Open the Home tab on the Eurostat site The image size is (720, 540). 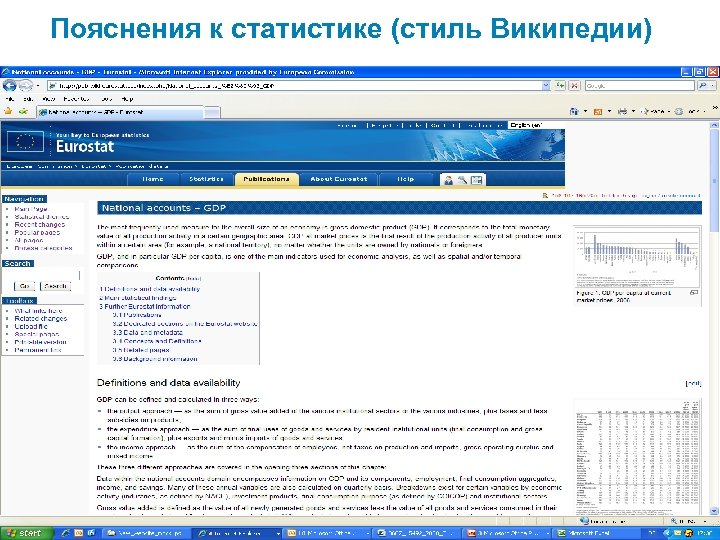click(x=152, y=179)
